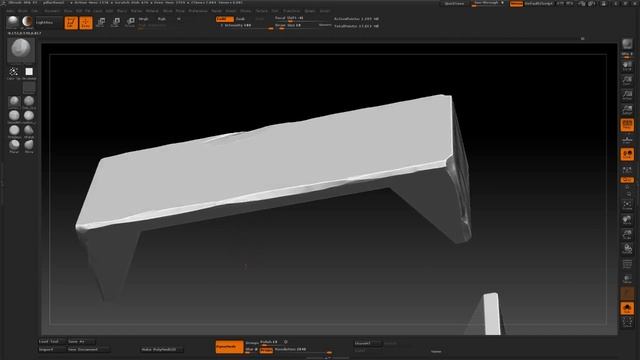Select the Planar brush in the left palette
640x360 pixels.
coord(14,146)
